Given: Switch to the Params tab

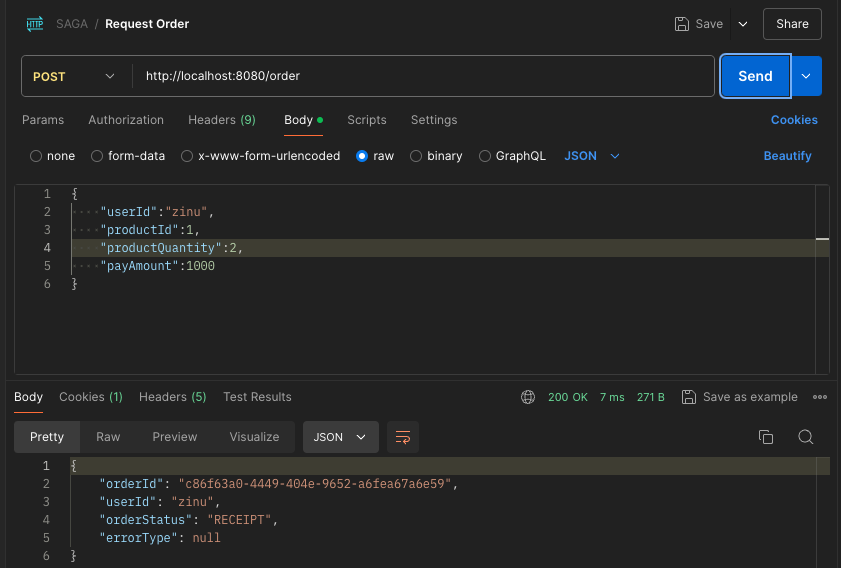Looking at the screenshot, I should point(43,120).
